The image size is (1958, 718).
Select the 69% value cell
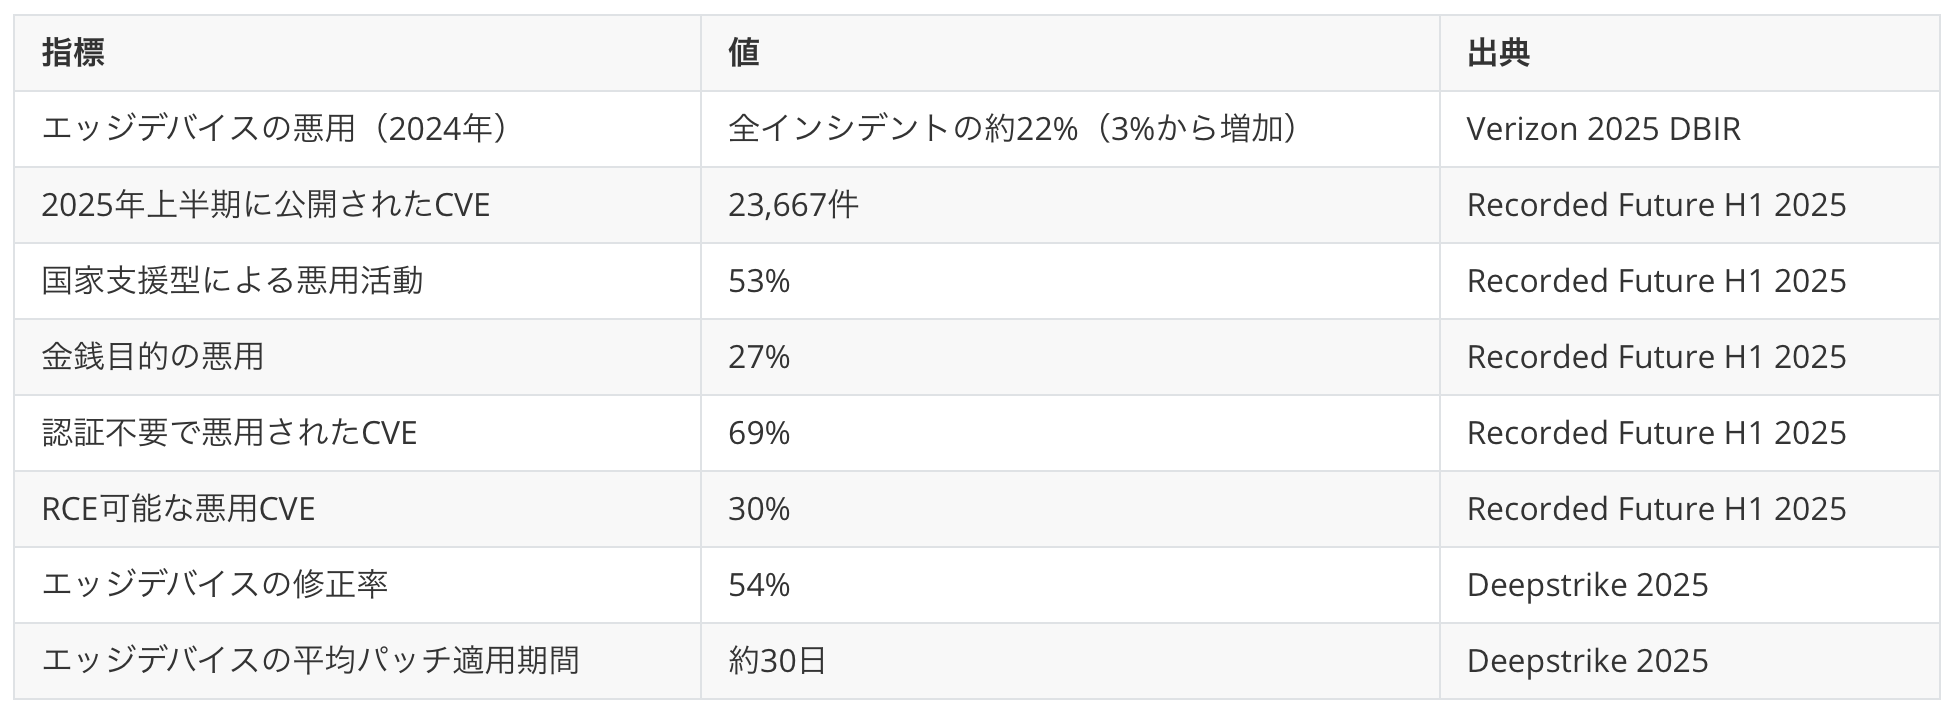pos(759,433)
